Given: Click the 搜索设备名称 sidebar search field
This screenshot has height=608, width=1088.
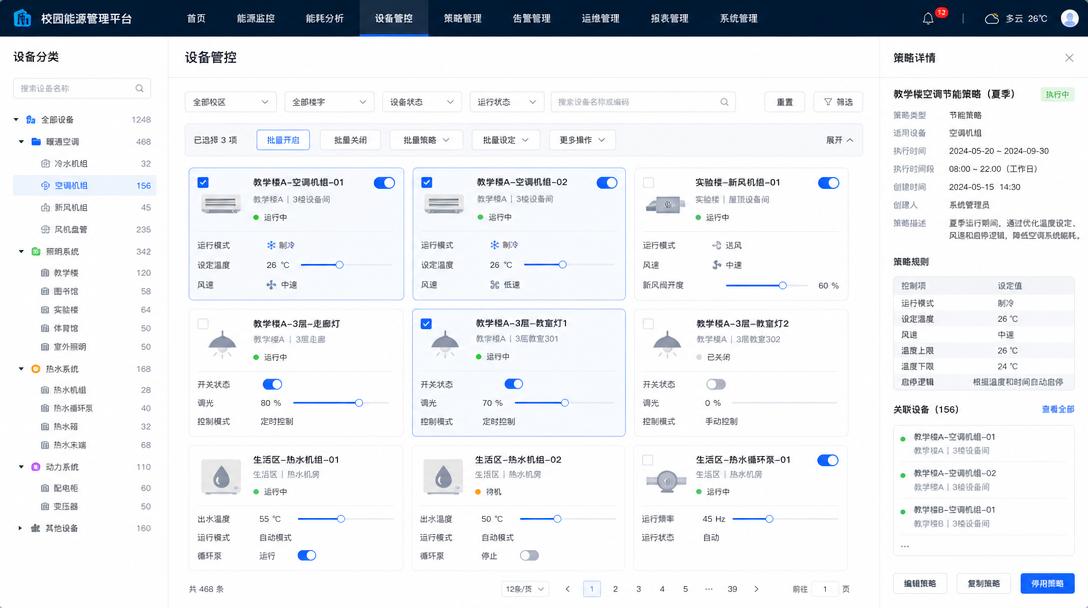Looking at the screenshot, I should [82, 88].
